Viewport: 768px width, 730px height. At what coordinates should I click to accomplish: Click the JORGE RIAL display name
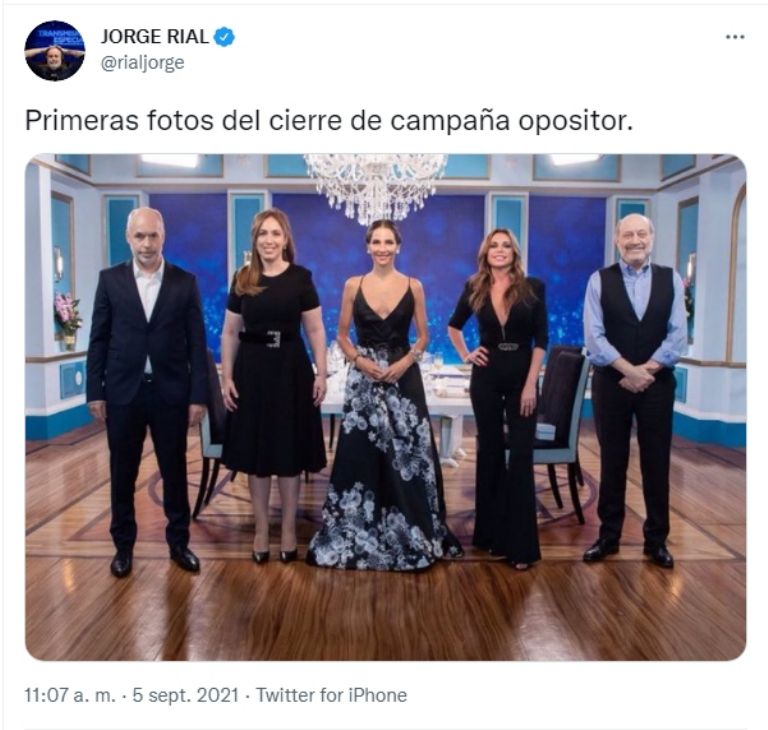(155, 37)
